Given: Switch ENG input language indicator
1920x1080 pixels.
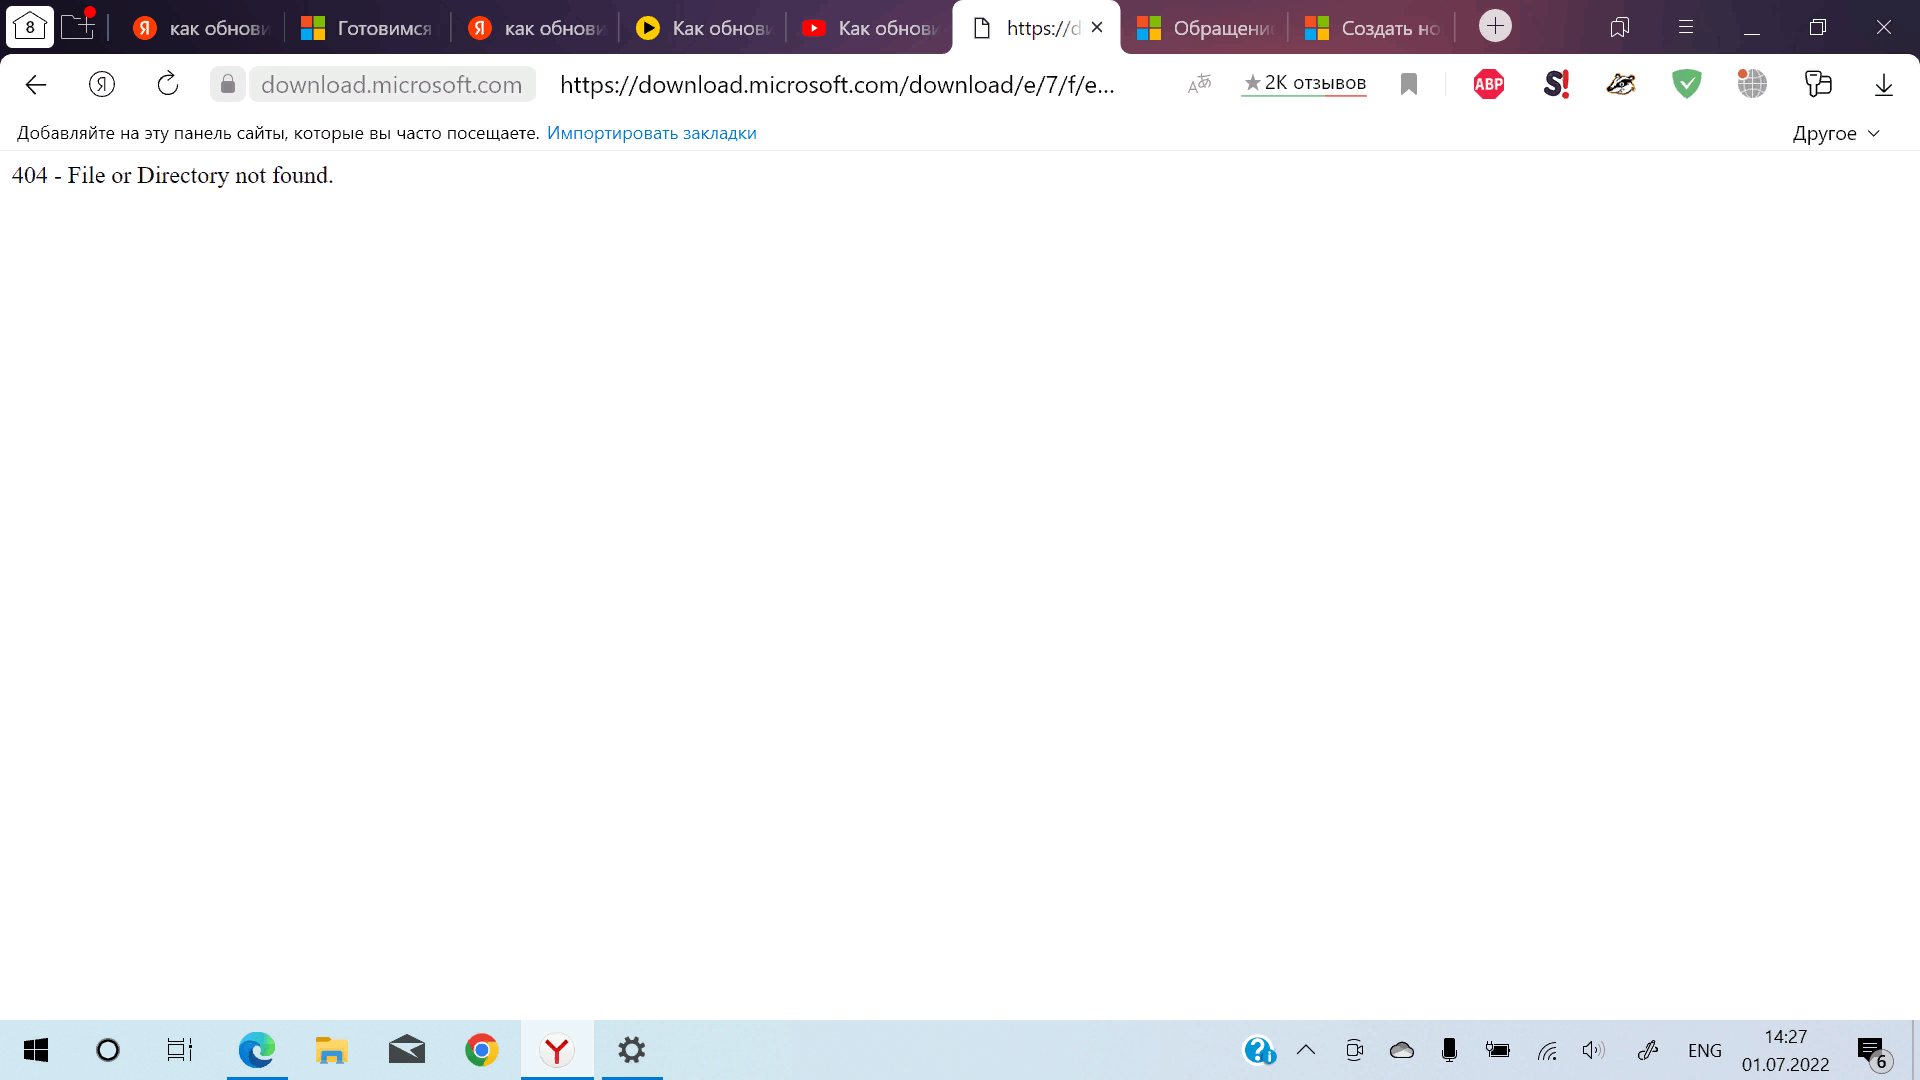Looking at the screenshot, I should [1705, 1050].
